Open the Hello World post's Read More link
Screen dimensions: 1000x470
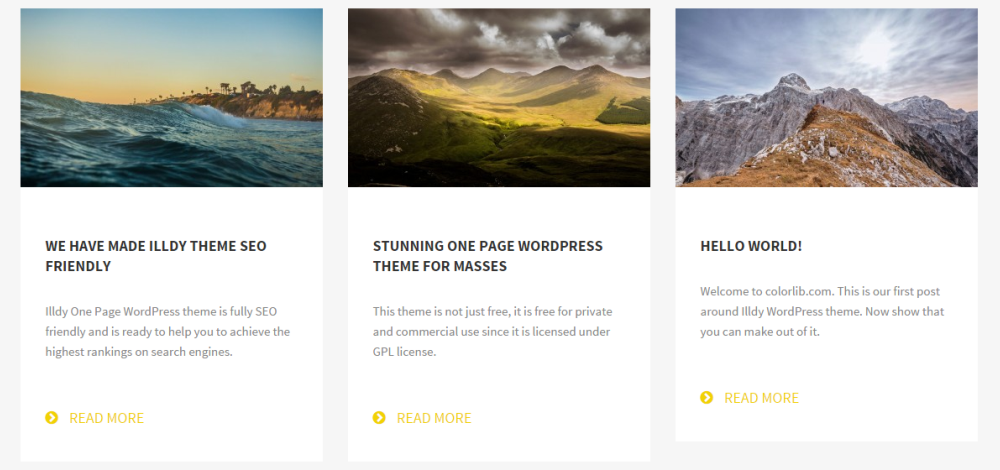[x=761, y=398]
